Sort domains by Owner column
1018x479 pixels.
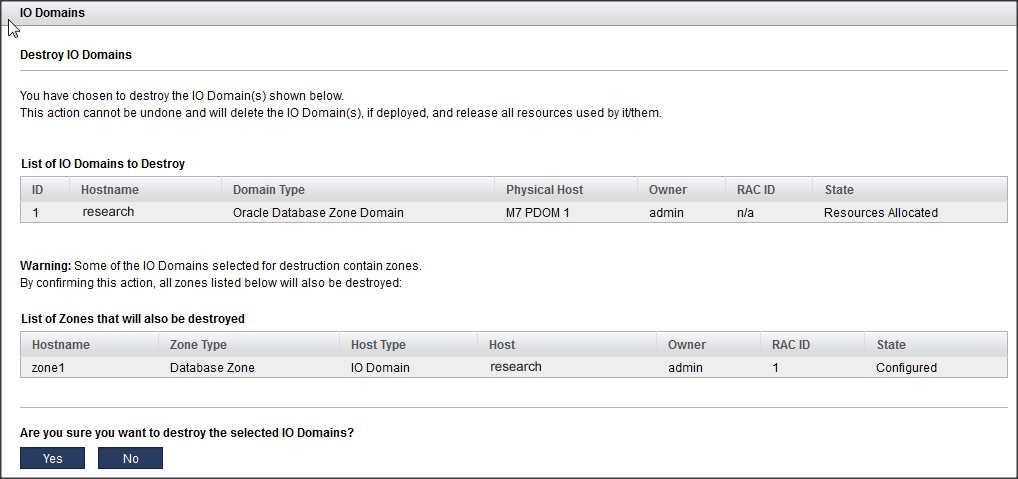668,190
